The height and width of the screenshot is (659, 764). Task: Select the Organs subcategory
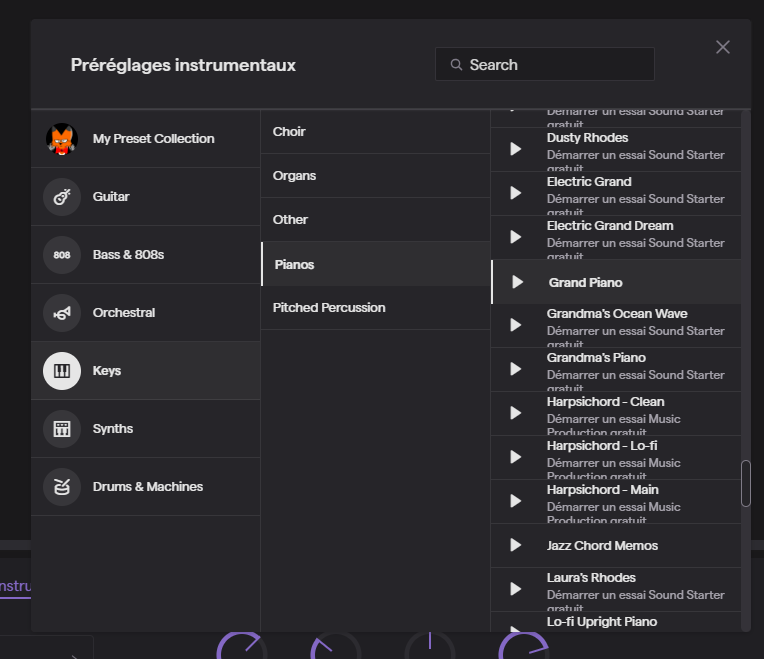point(294,176)
